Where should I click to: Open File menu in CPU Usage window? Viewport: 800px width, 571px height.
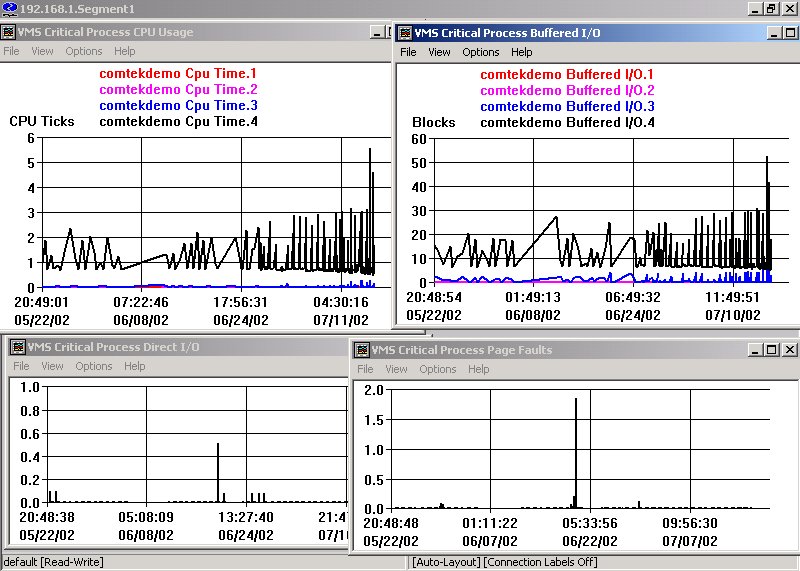11,51
